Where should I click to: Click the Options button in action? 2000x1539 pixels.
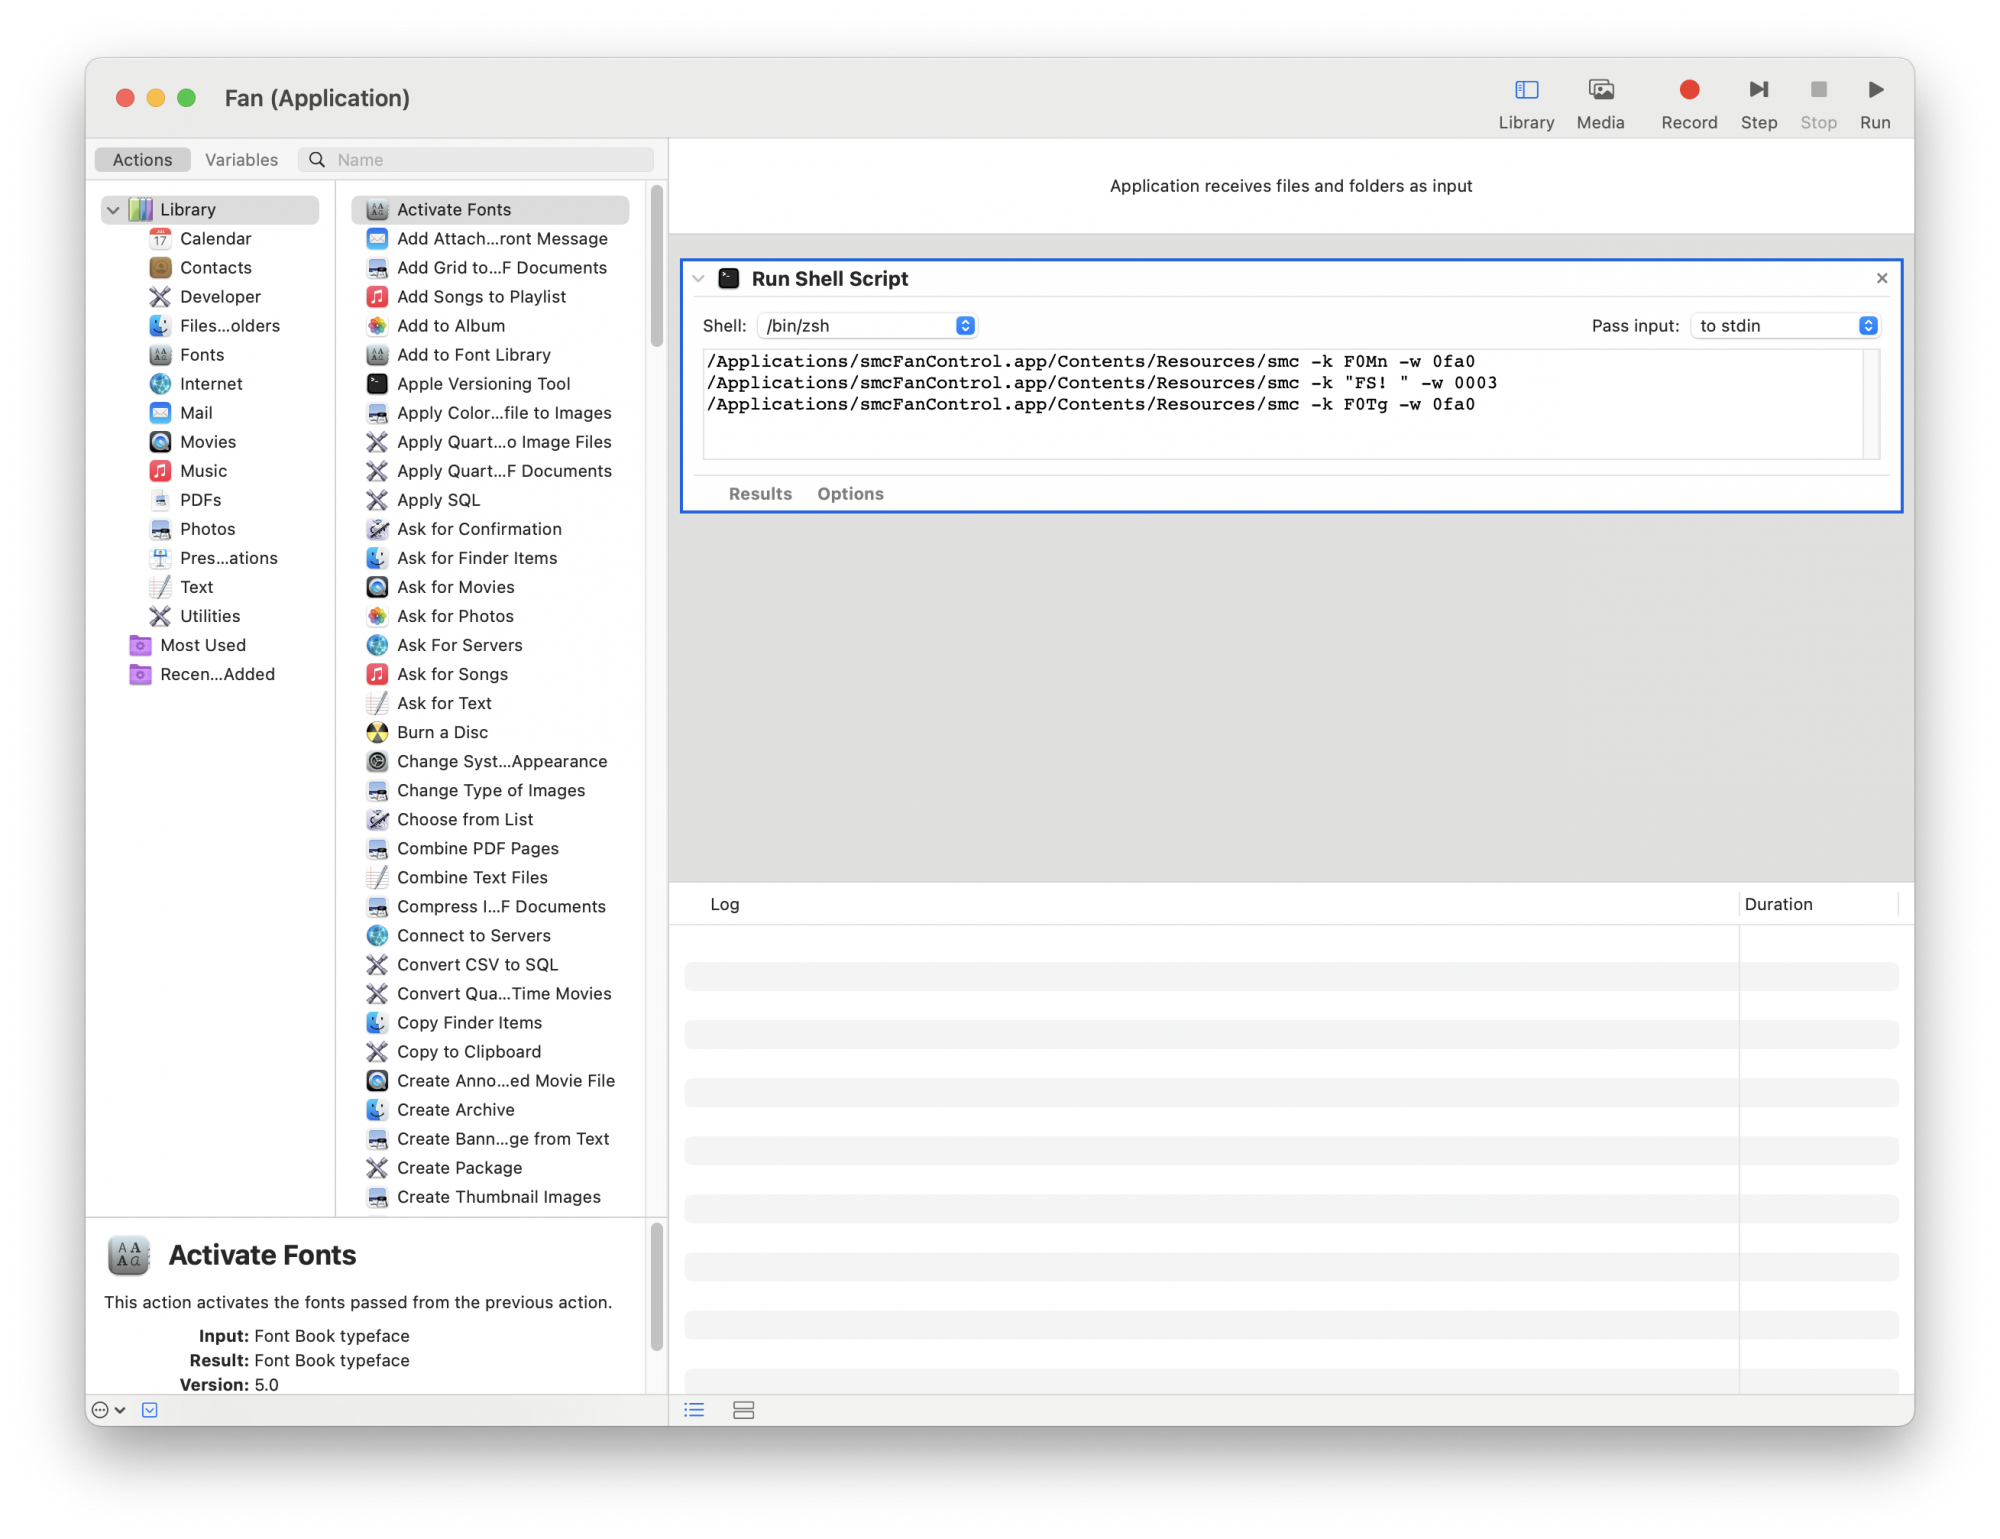tap(849, 494)
